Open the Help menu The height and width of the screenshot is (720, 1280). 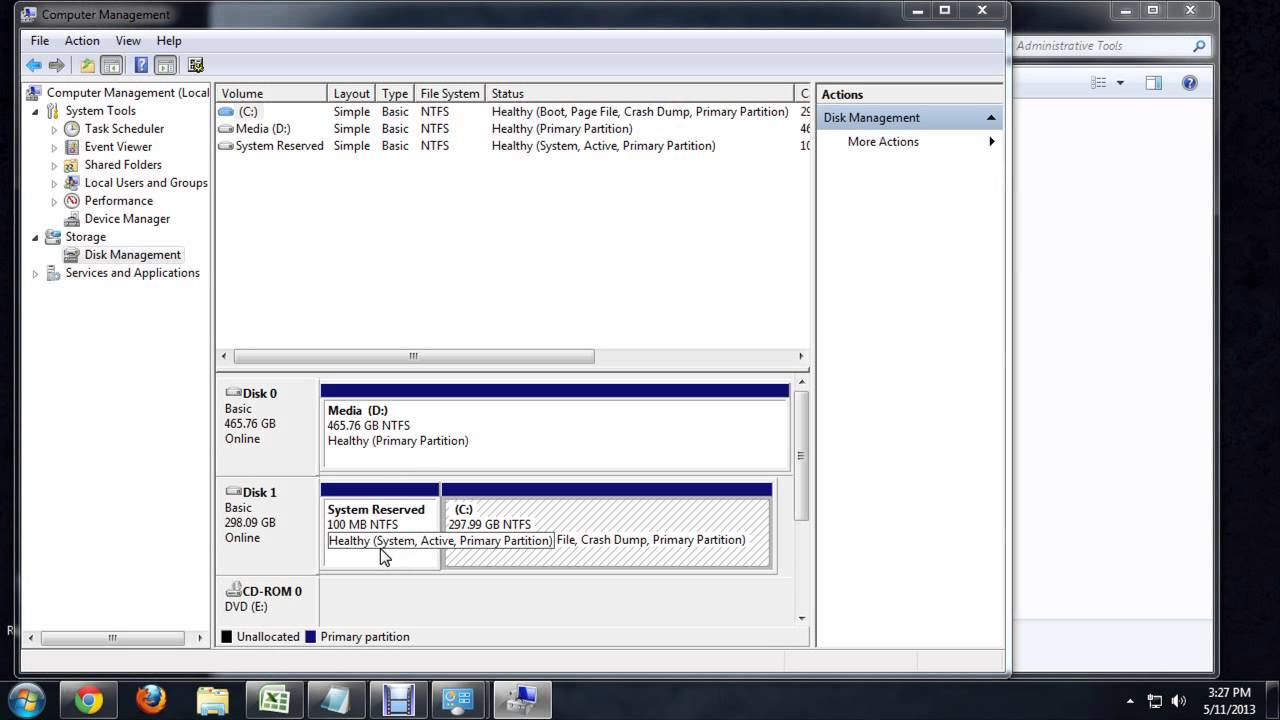(x=169, y=41)
